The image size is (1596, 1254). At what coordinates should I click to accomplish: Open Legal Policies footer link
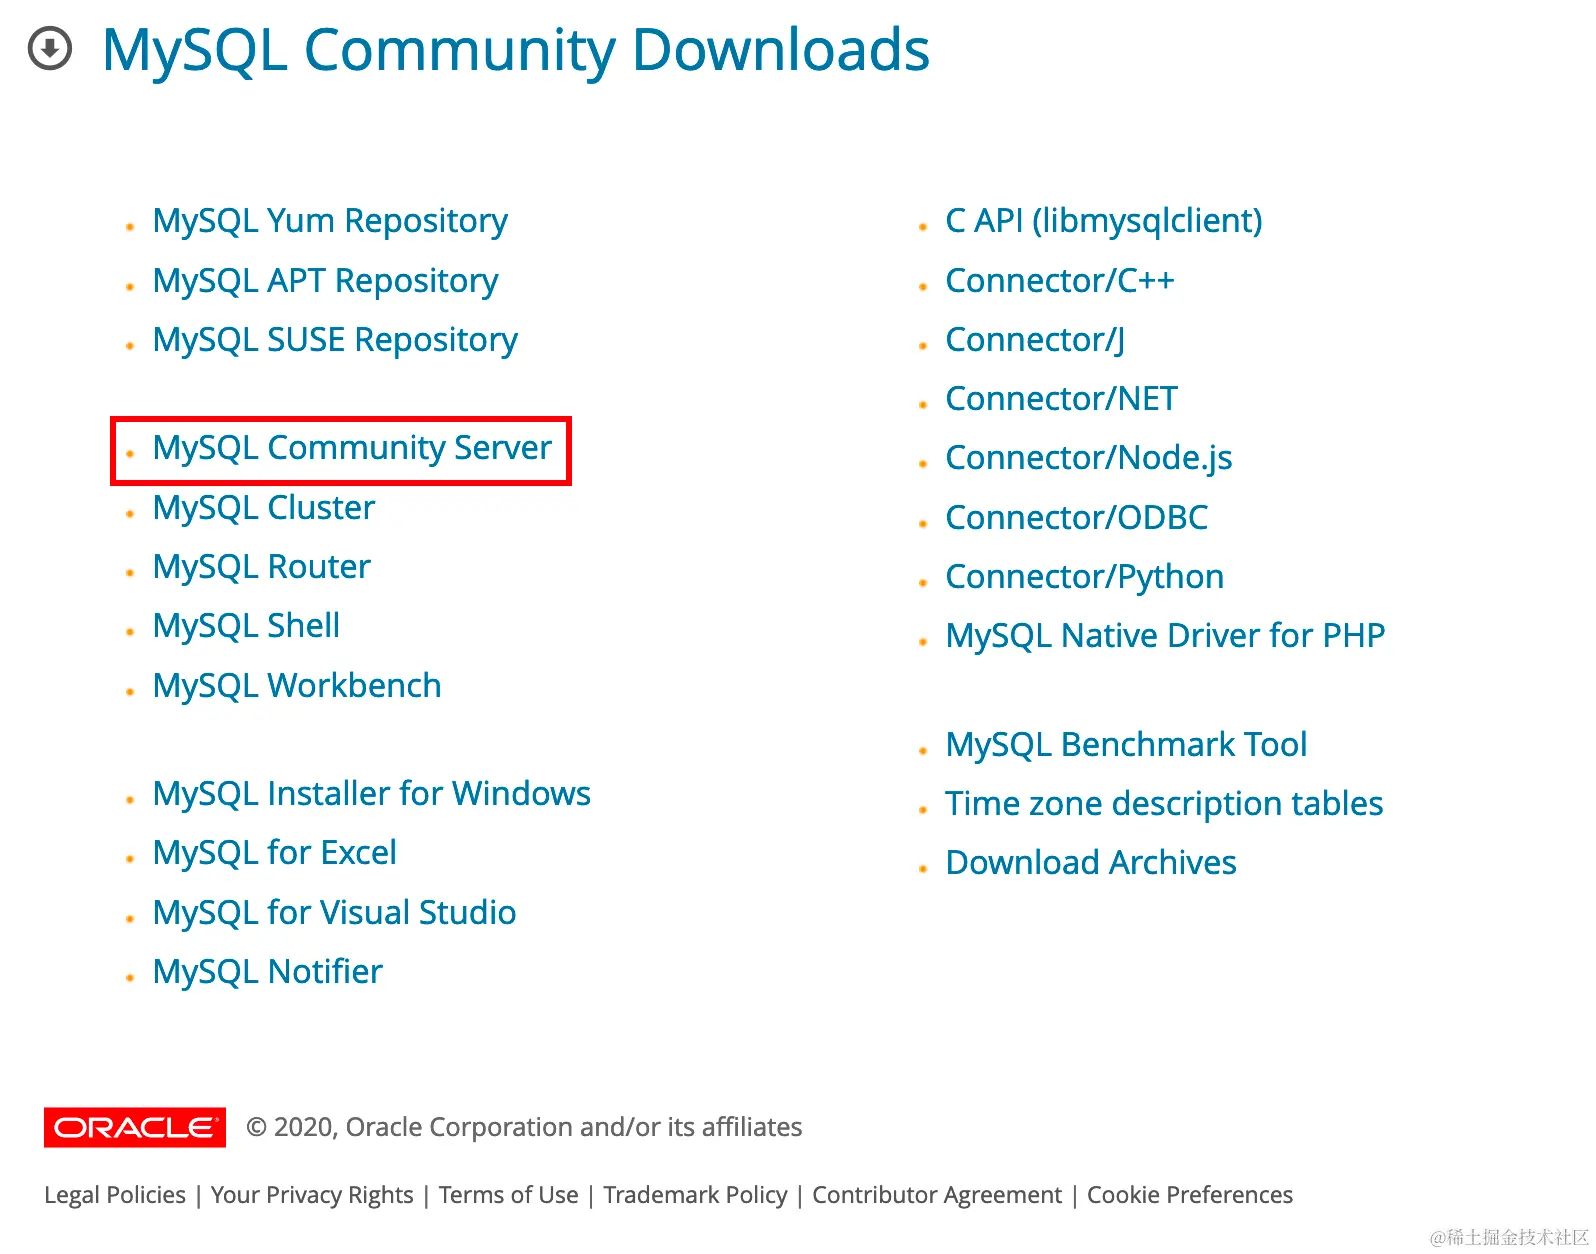pyautogui.click(x=115, y=1195)
